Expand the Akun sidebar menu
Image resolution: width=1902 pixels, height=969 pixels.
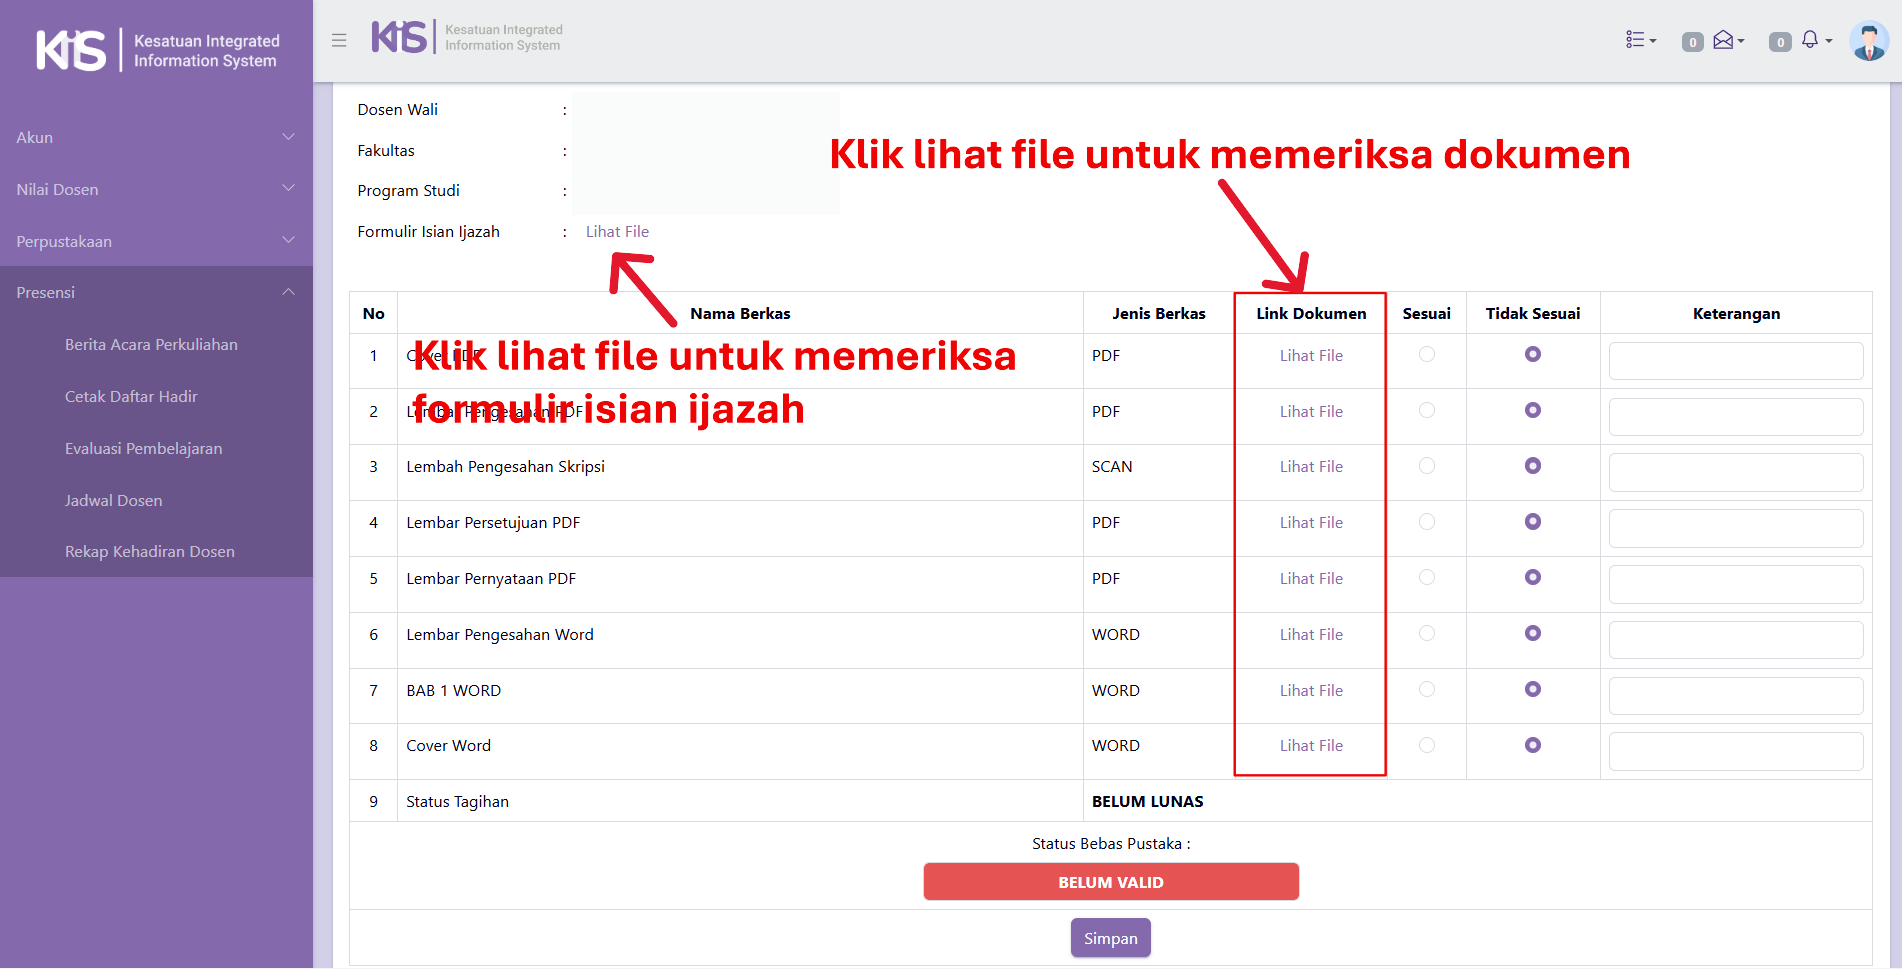coord(156,137)
